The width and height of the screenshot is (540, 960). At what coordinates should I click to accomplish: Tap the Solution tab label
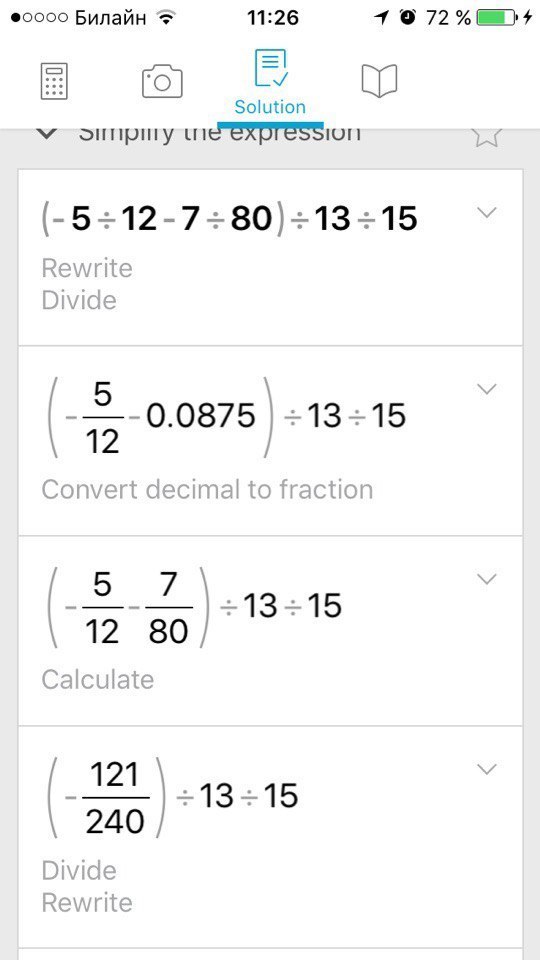270,107
